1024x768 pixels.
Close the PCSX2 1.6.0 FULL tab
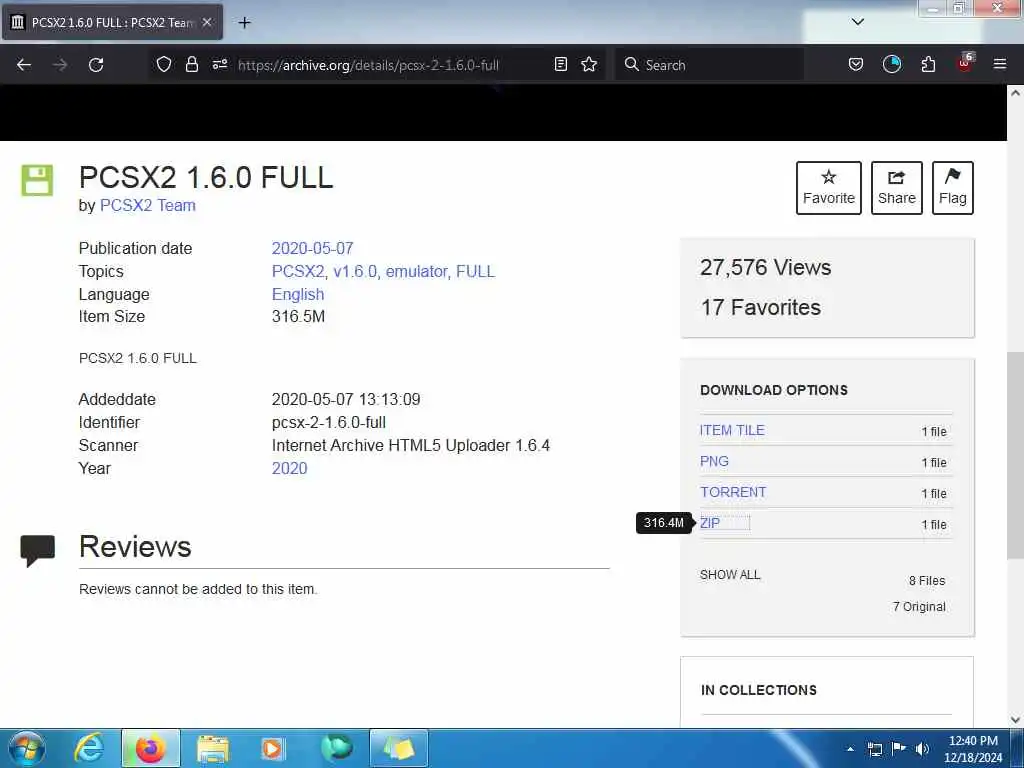[207, 22]
